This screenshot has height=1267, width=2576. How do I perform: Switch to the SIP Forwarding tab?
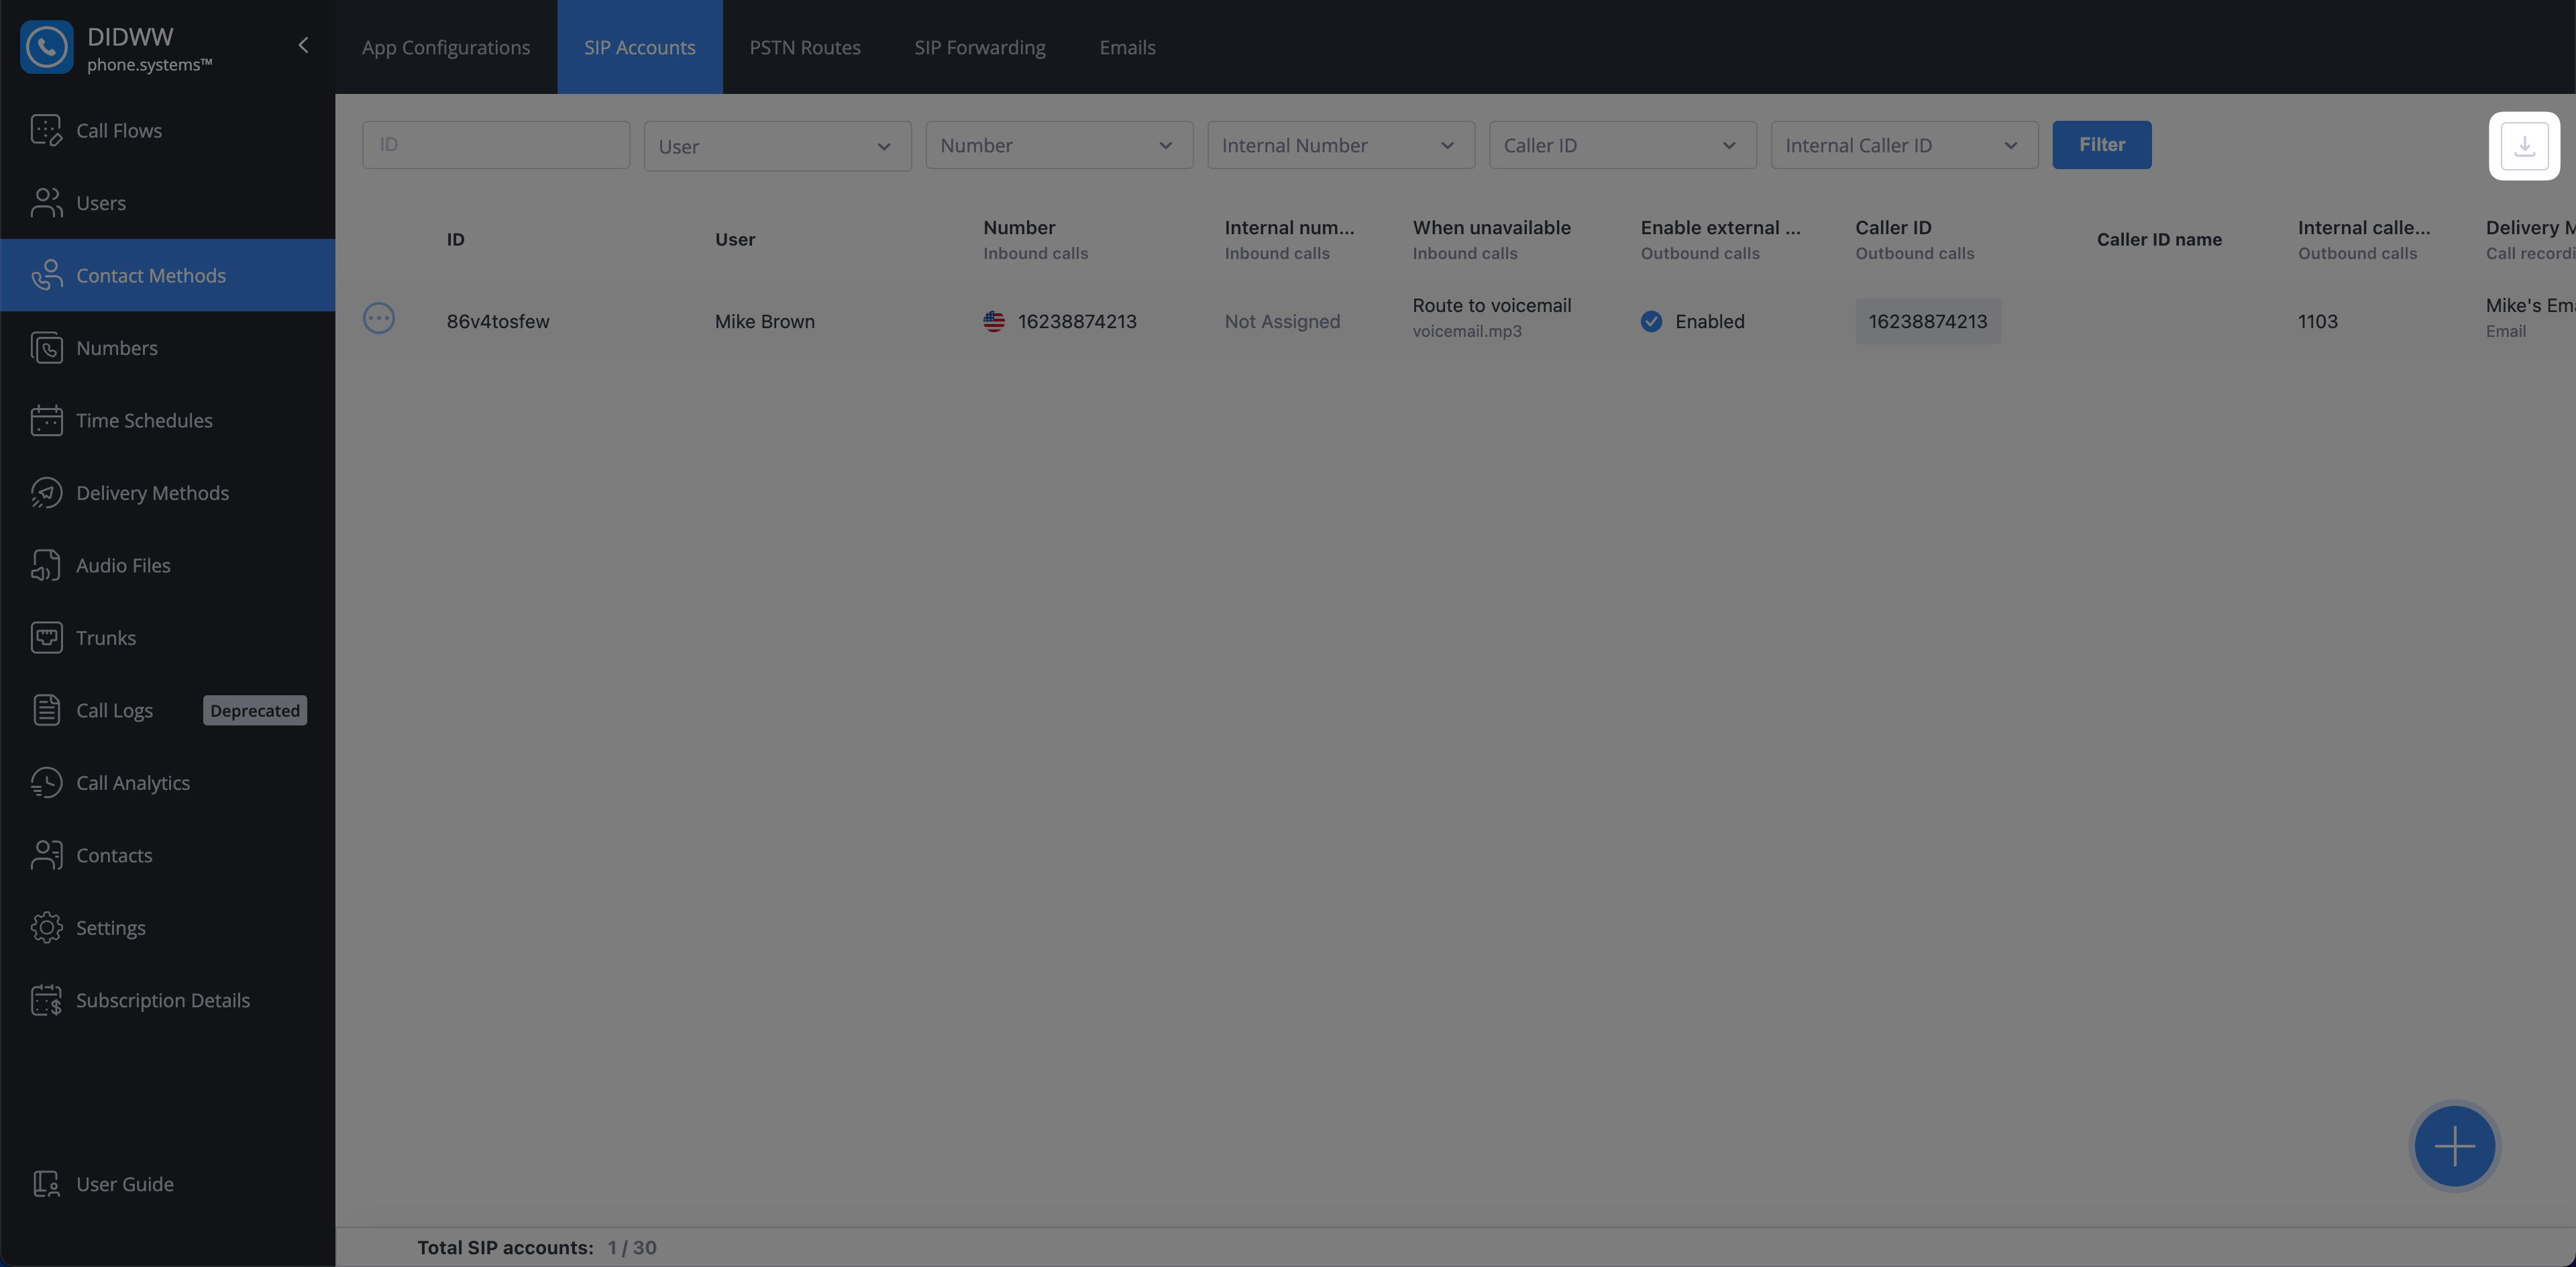[x=980, y=47]
